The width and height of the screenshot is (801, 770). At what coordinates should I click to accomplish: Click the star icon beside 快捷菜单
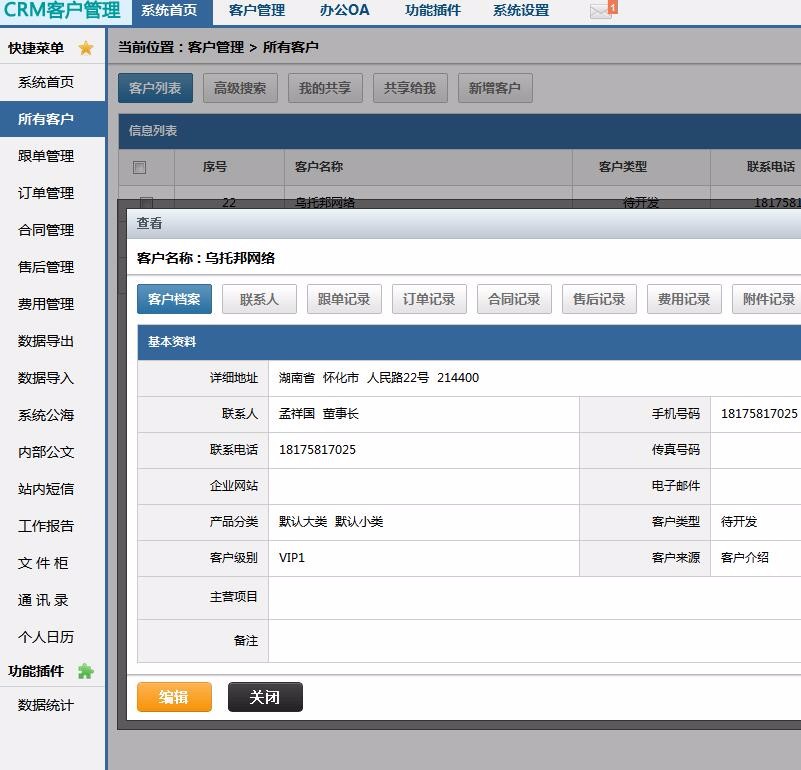[85, 46]
